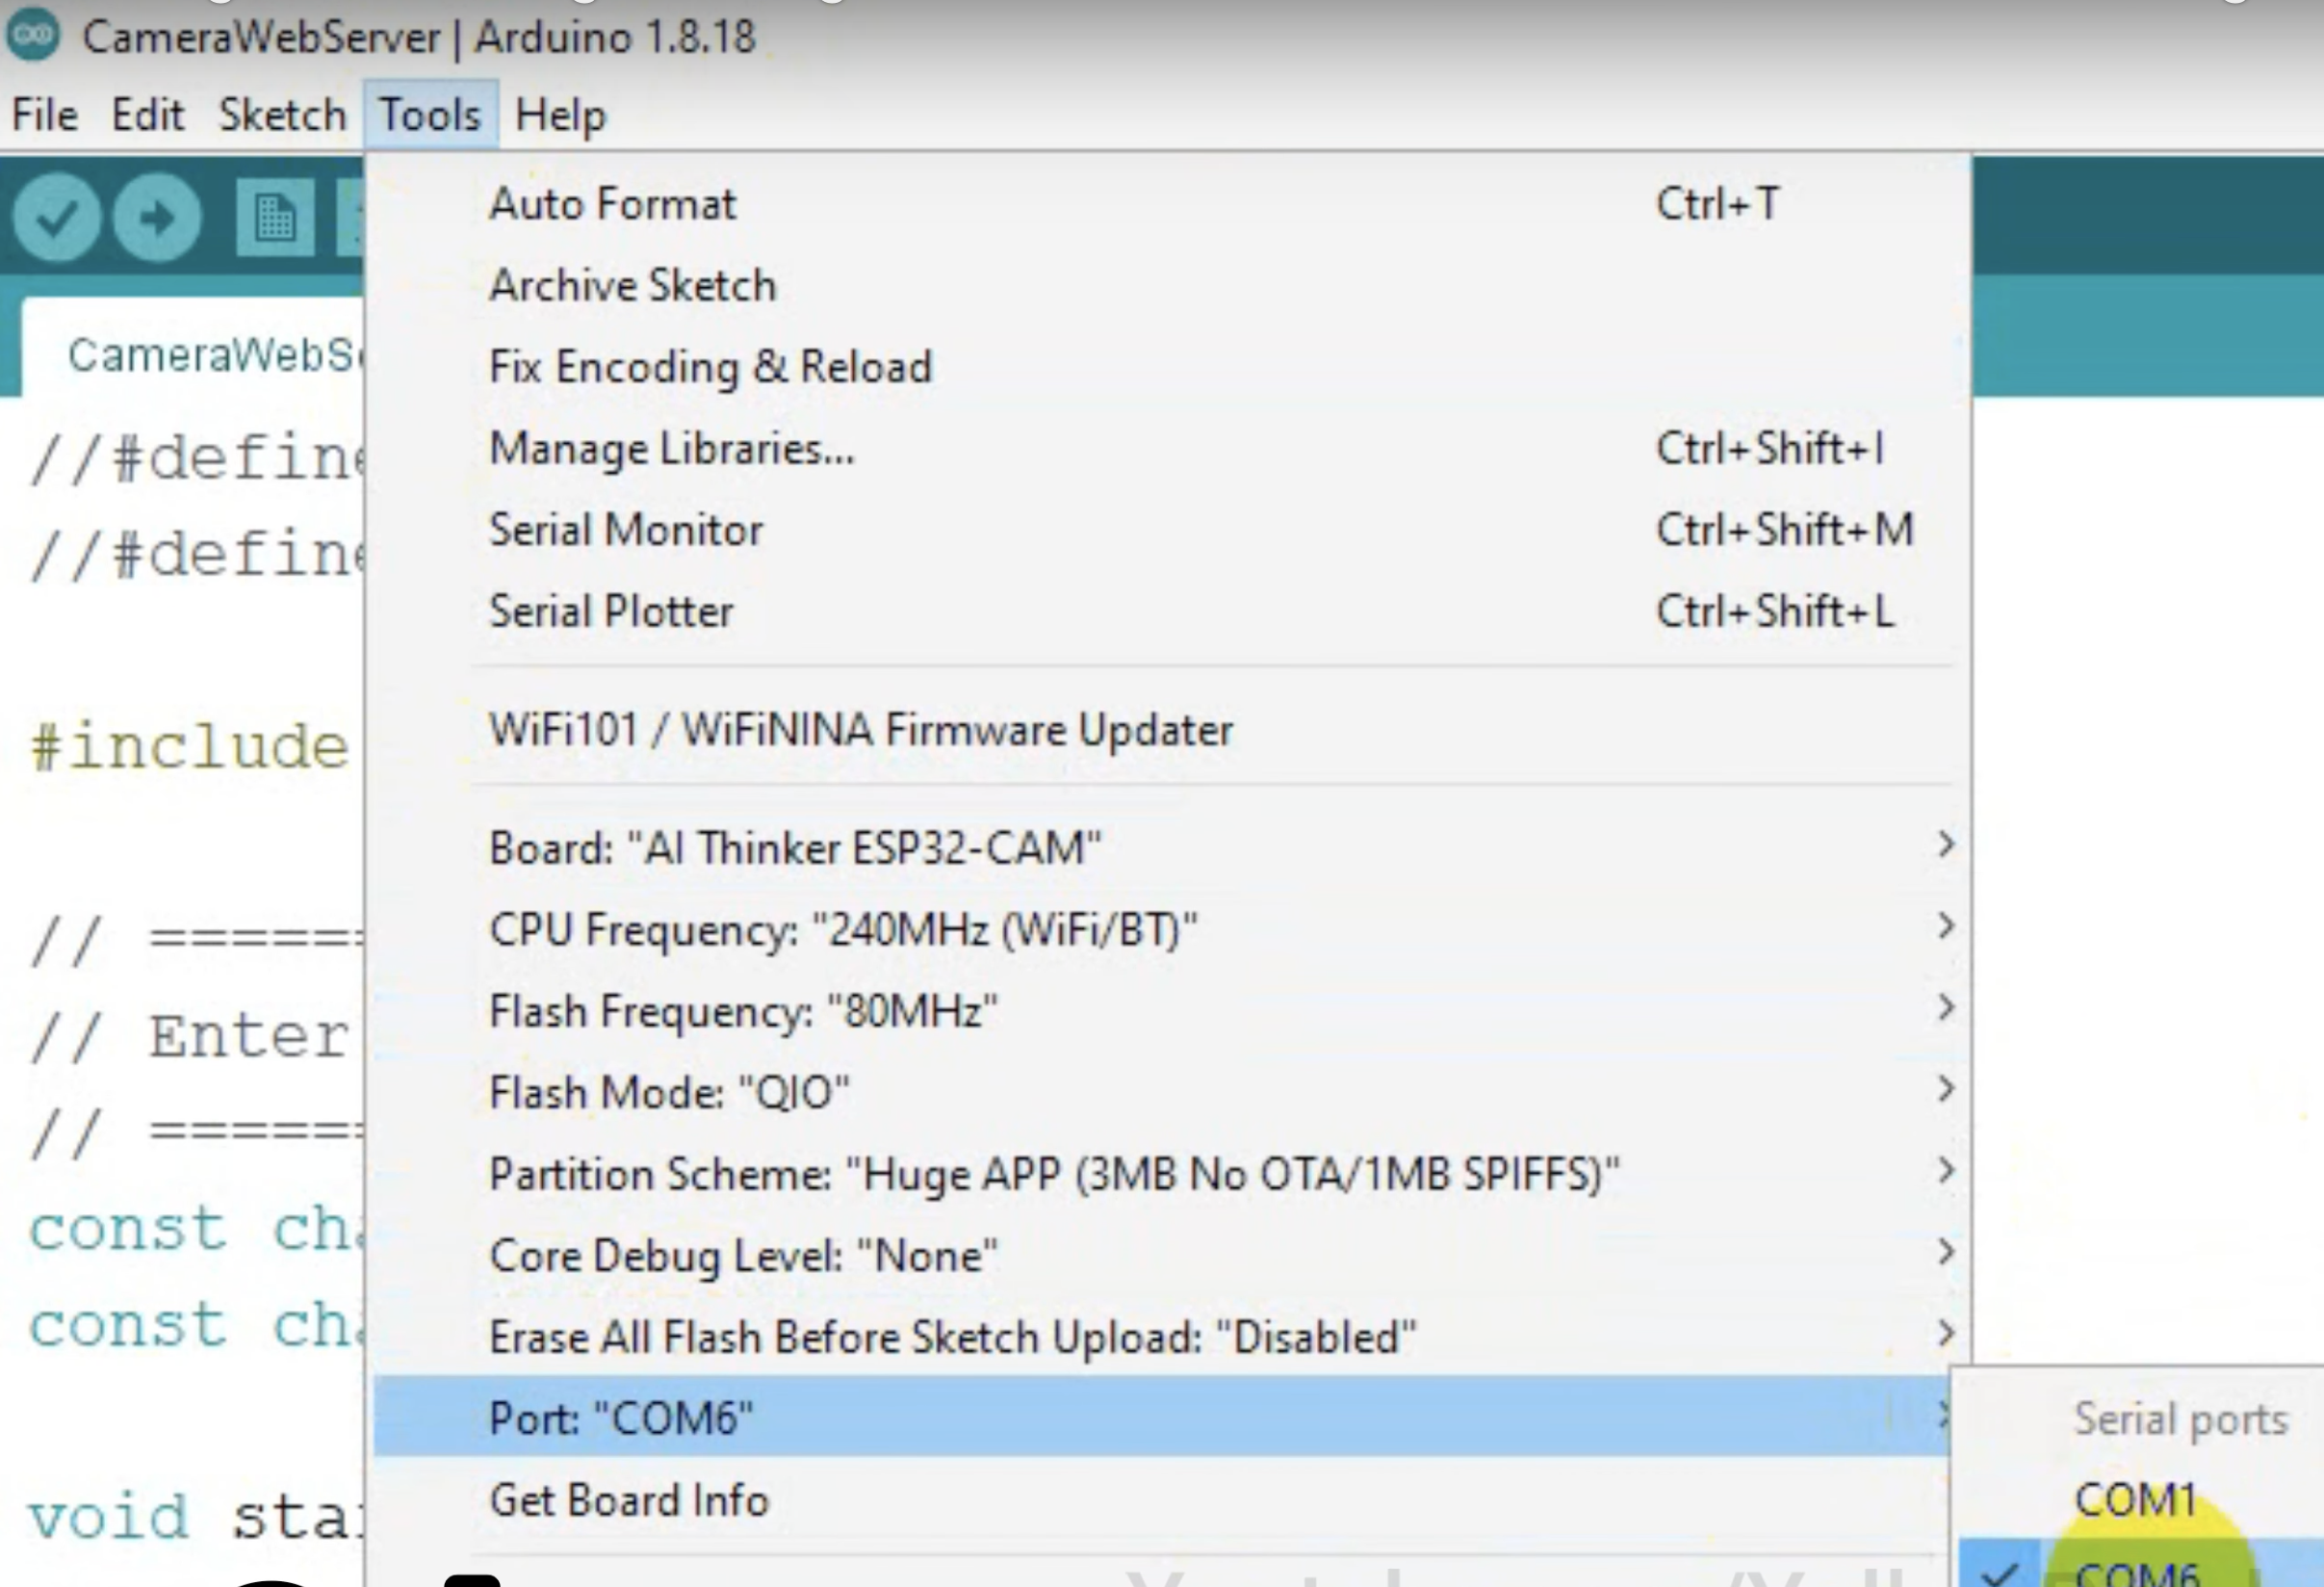Click Erase All Flash Before Sketch Upload
Image resolution: width=2324 pixels, height=1587 pixels.
click(952, 1337)
